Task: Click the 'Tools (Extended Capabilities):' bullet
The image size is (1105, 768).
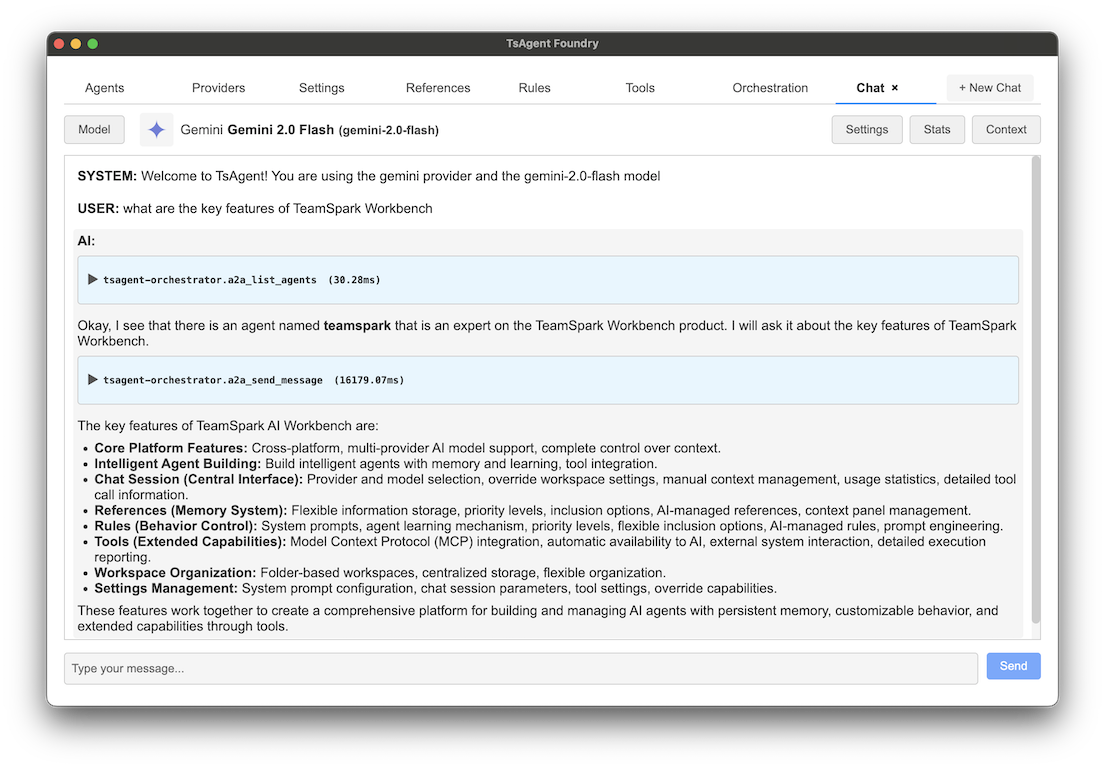Action: (540, 550)
